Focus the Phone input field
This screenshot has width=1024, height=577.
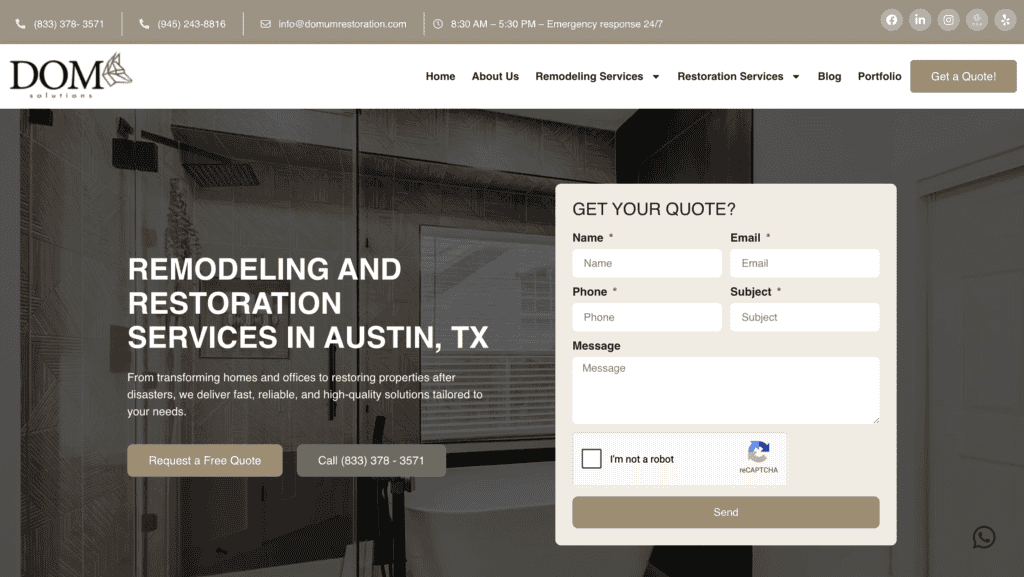click(647, 317)
